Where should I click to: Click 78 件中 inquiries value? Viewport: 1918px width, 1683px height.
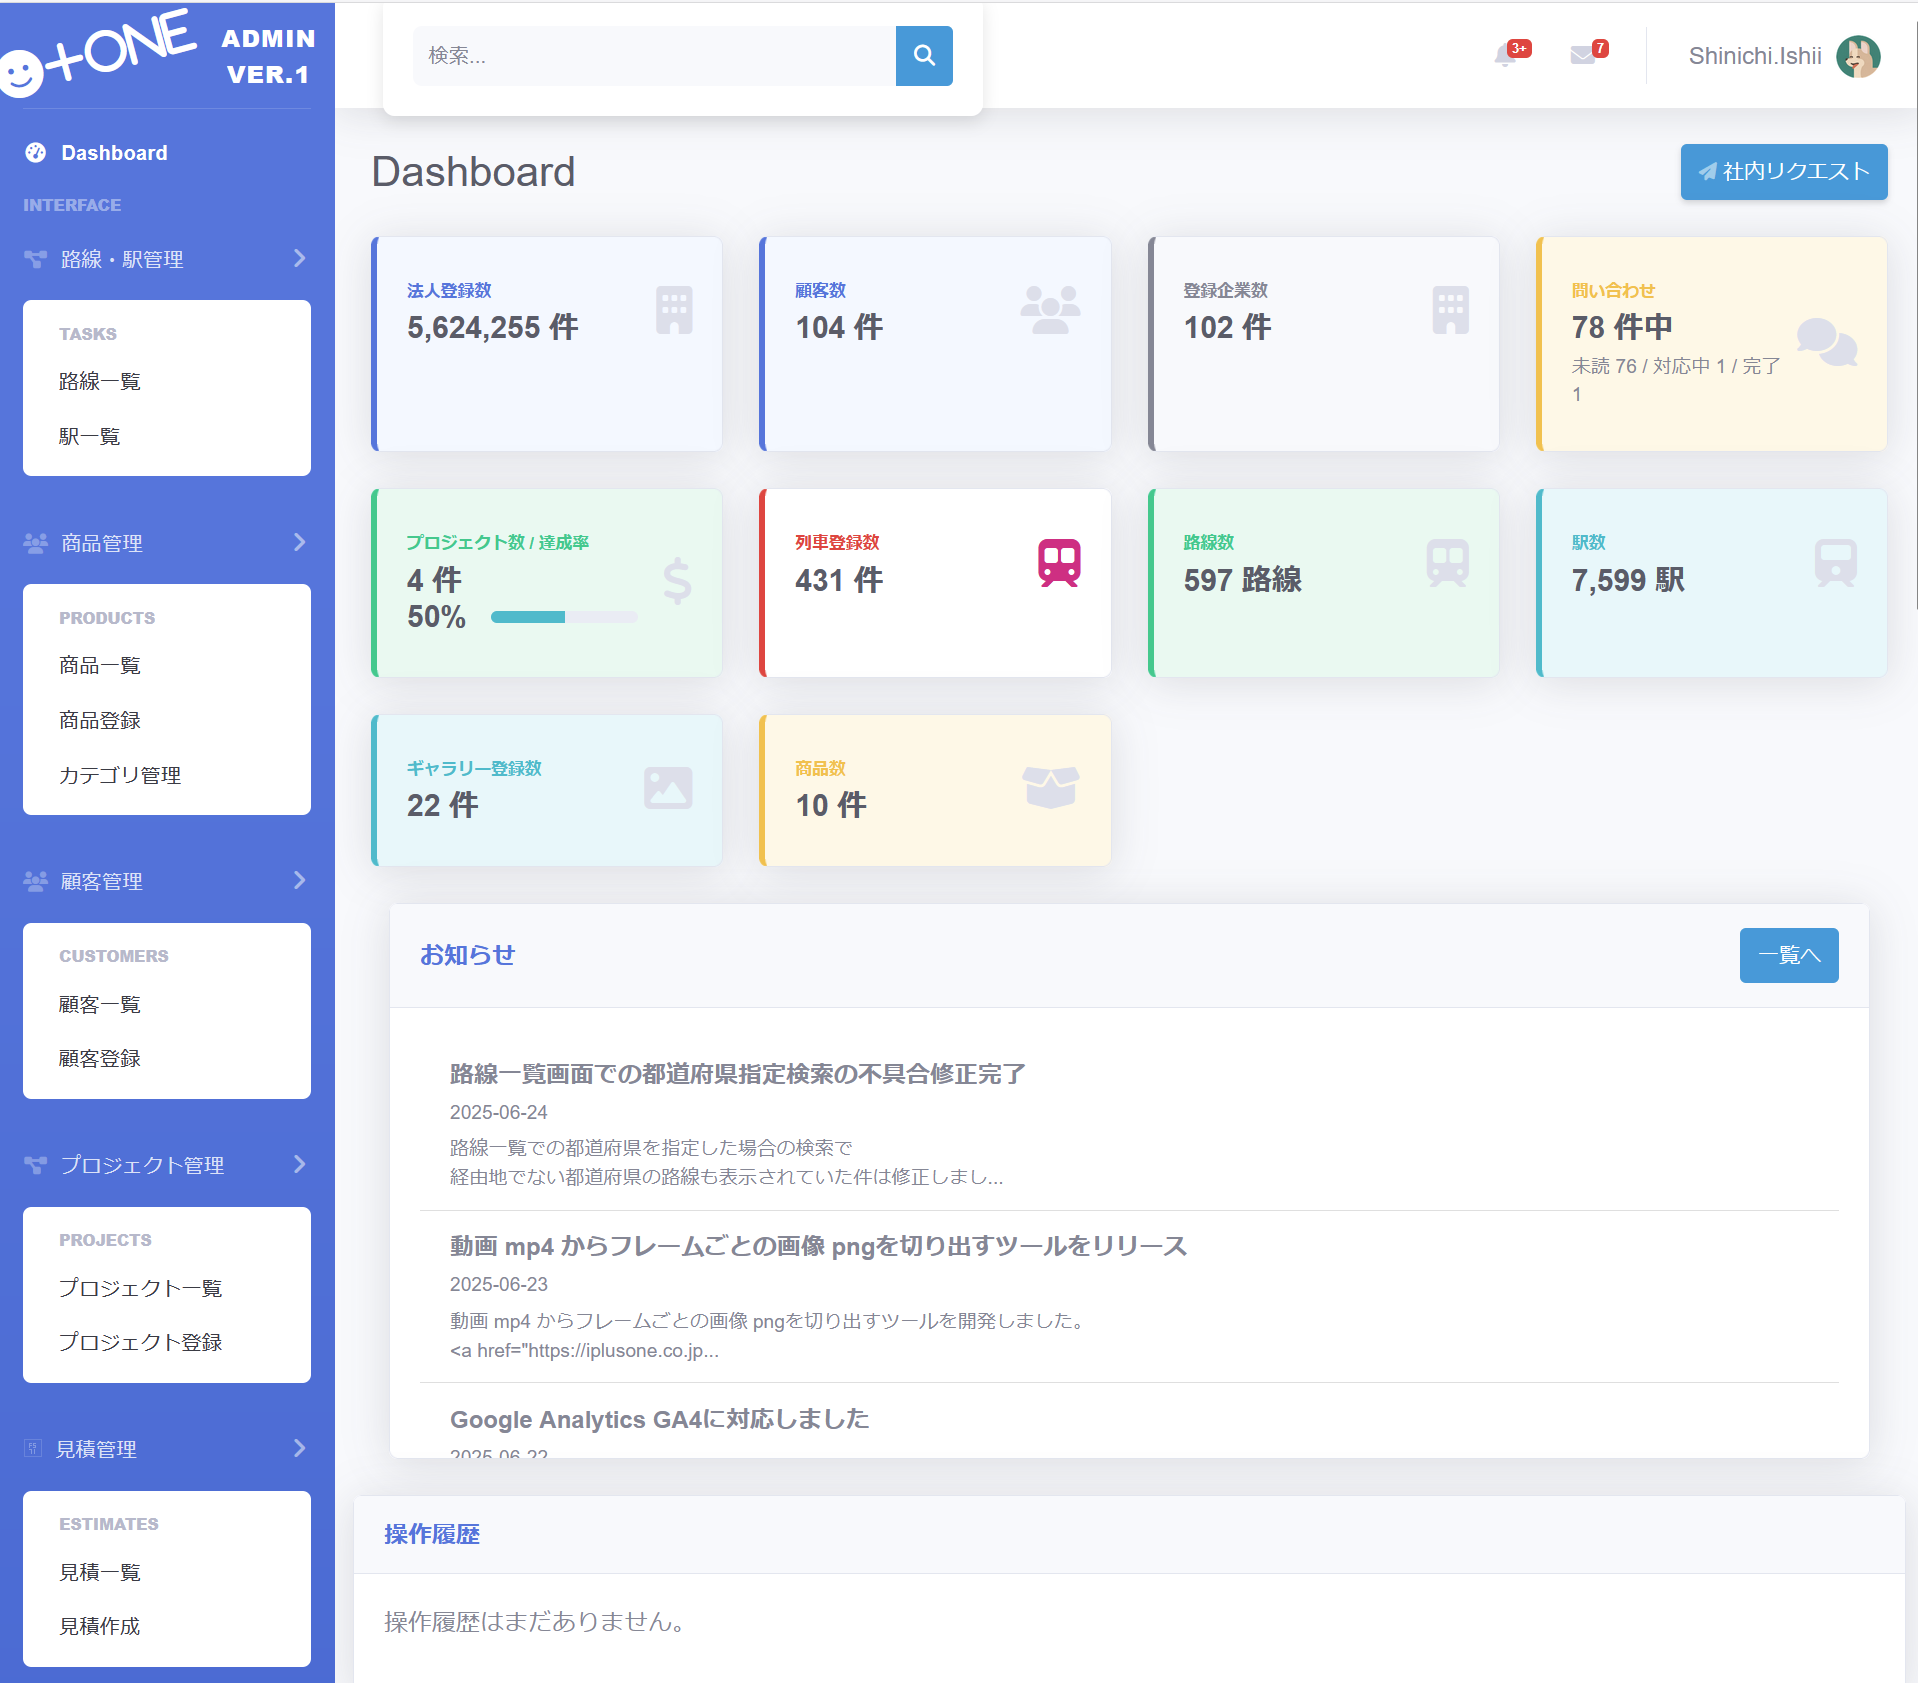point(1622,327)
